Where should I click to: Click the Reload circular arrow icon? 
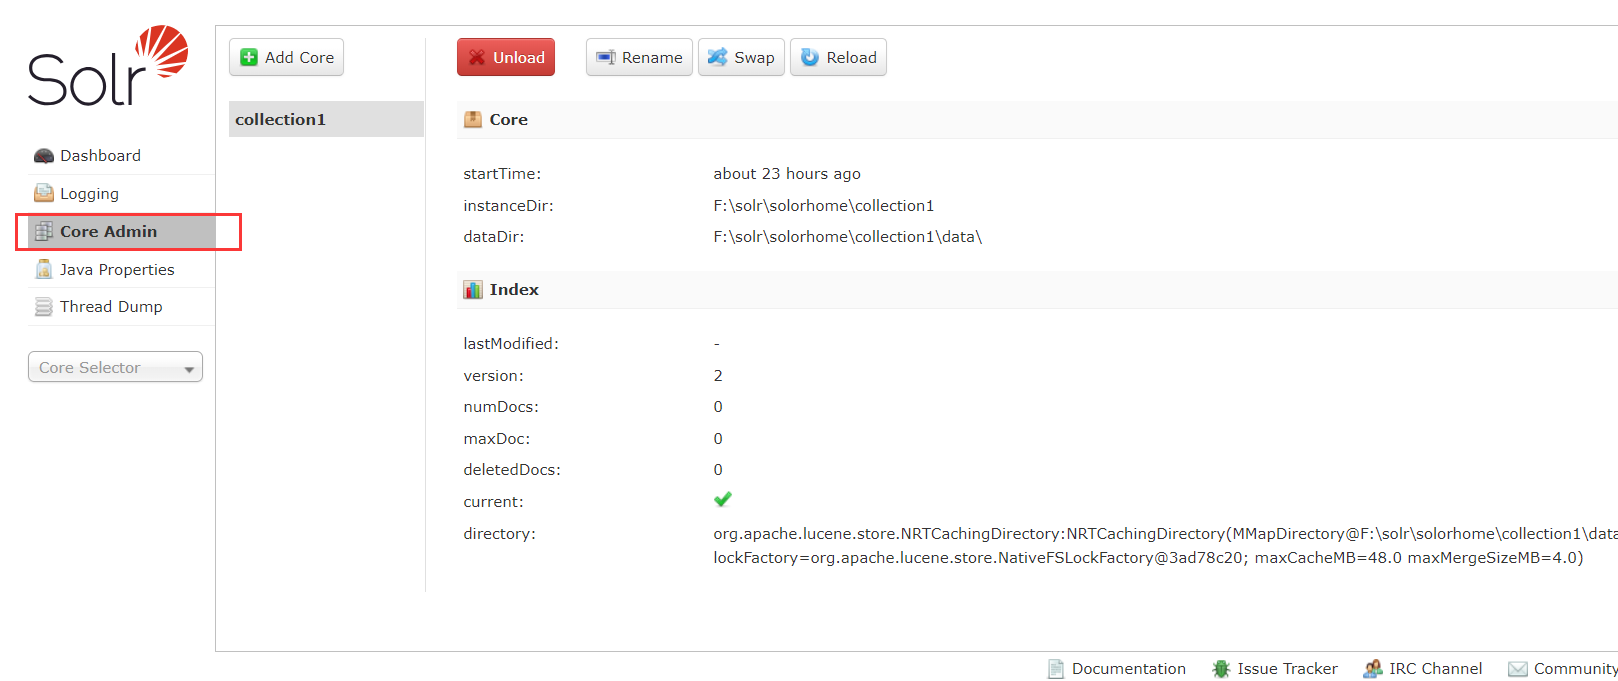tap(810, 57)
